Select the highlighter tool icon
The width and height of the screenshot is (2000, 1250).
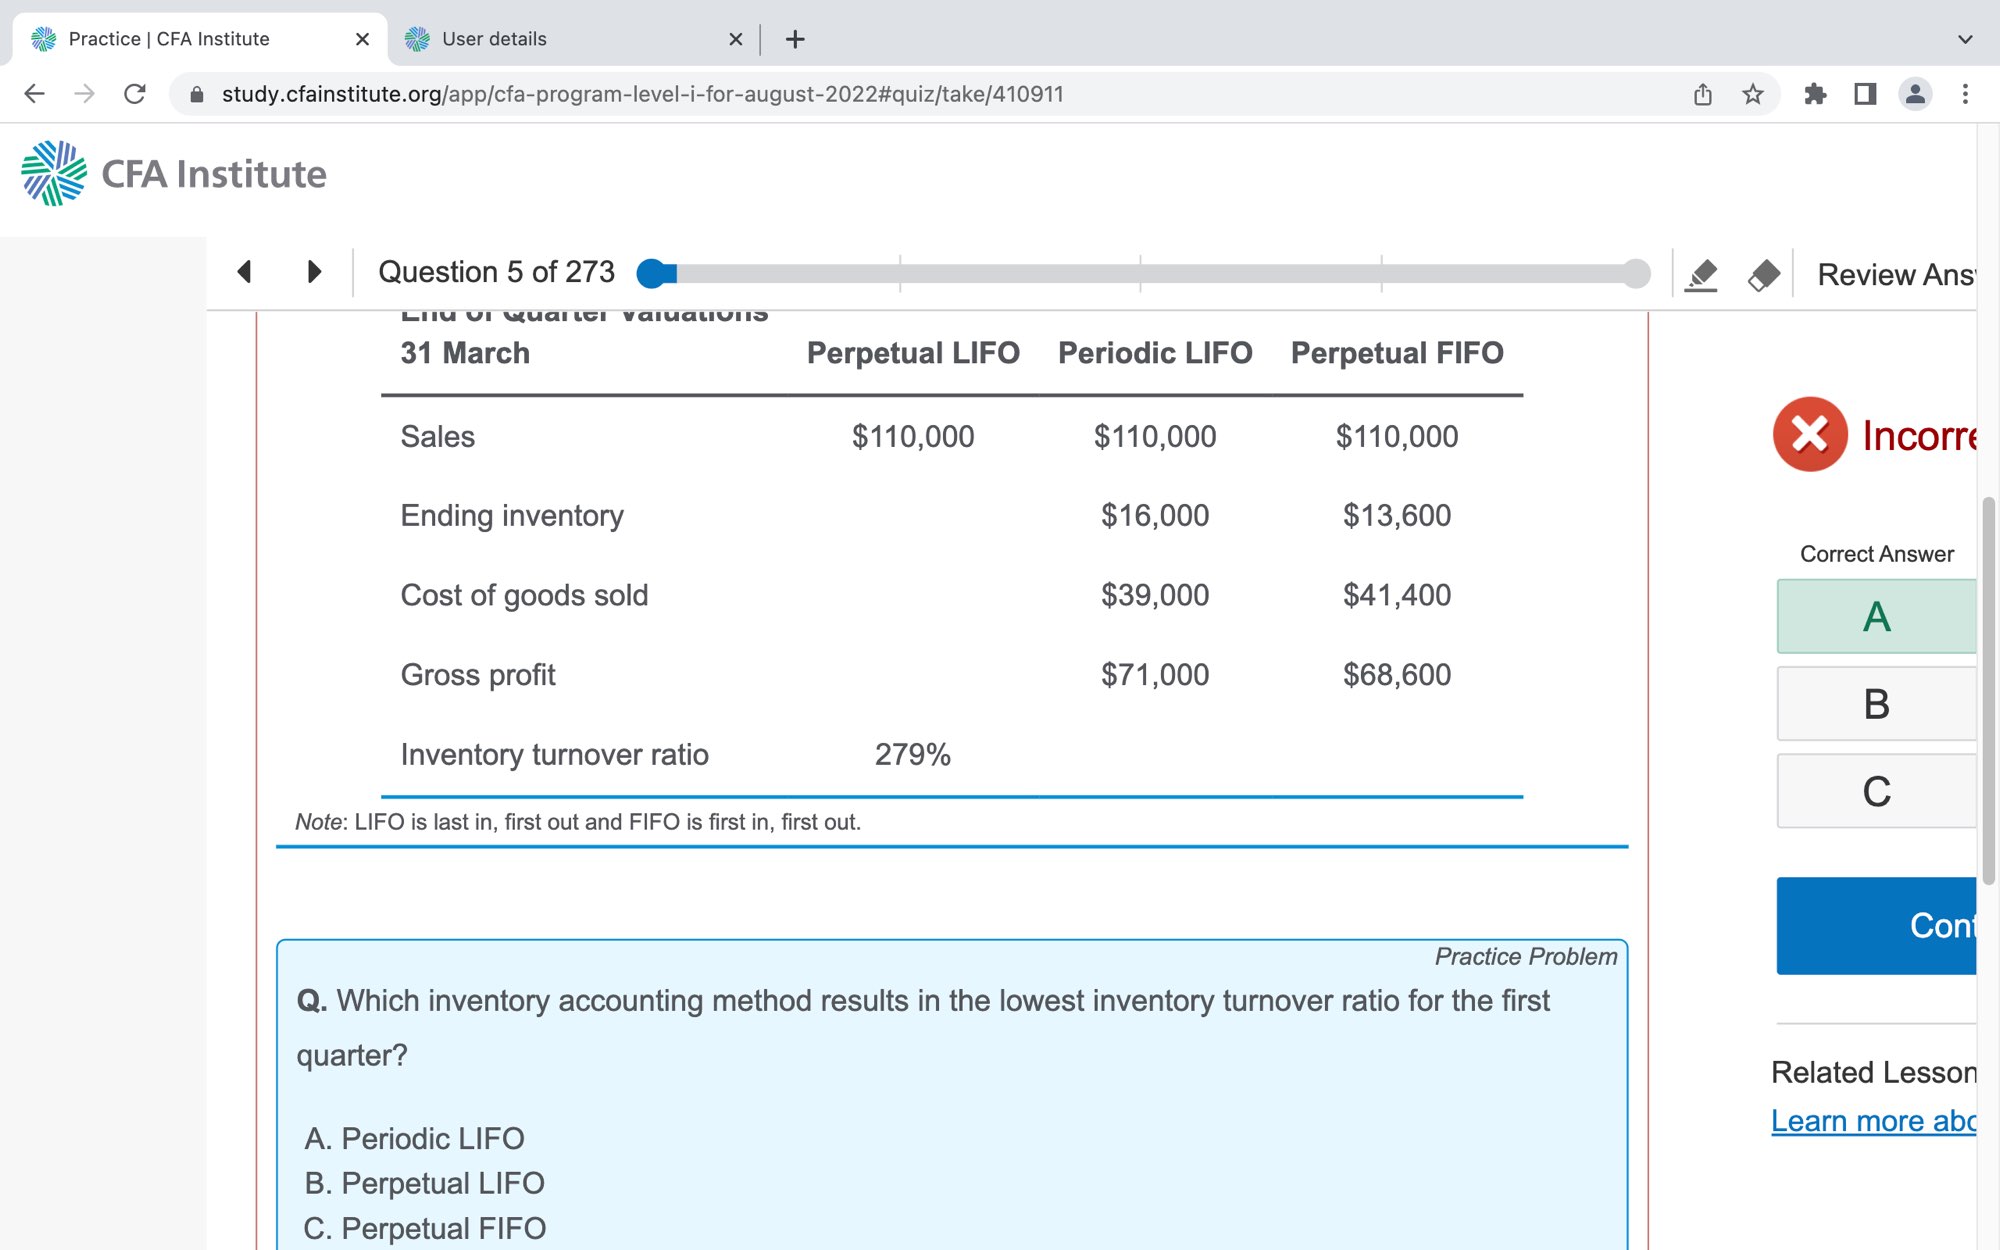pos(1701,274)
